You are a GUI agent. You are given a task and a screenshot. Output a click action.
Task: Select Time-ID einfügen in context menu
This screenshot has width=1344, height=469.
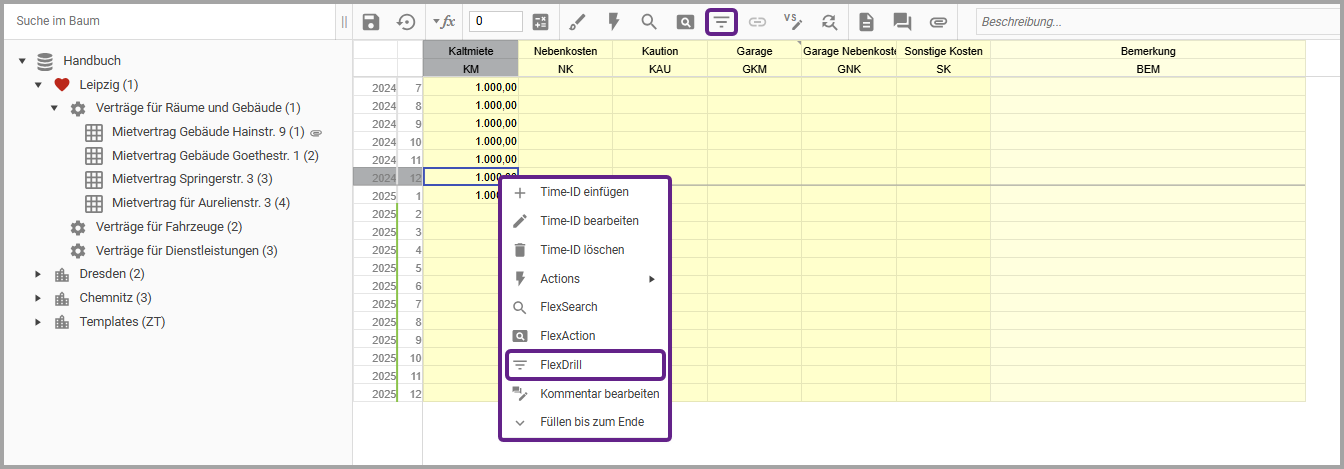(584, 192)
